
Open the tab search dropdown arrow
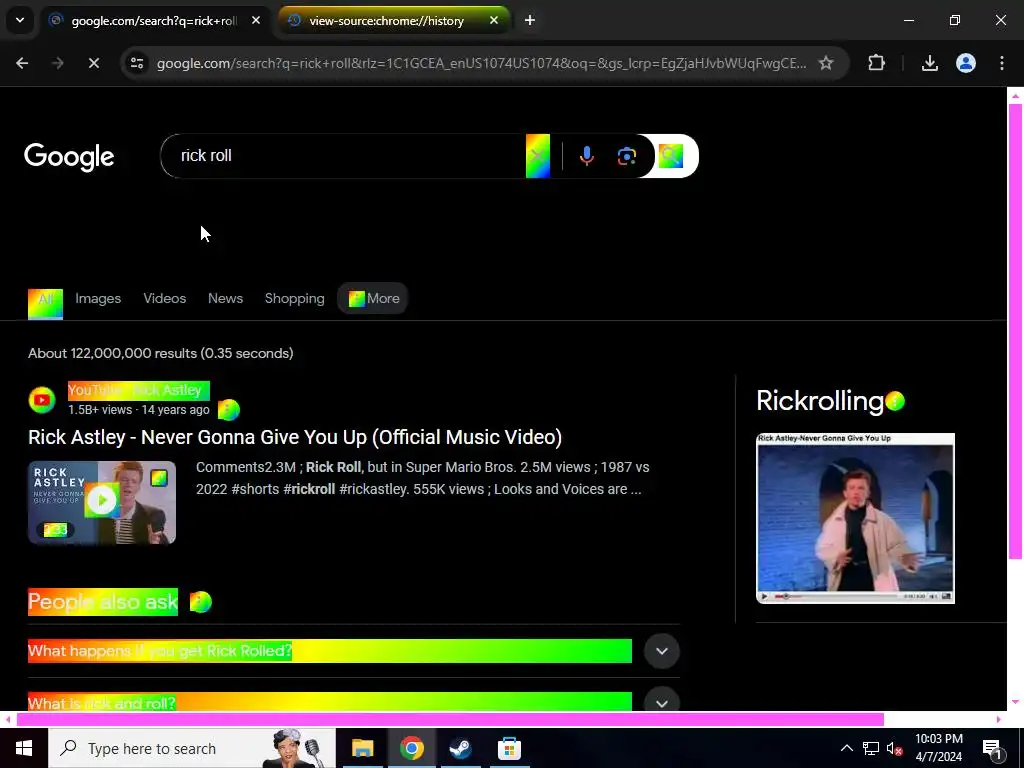[20, 20]
